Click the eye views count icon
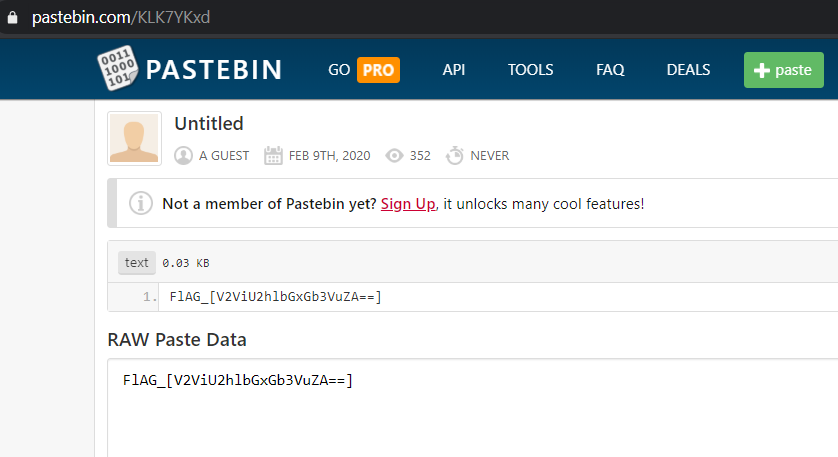 tap(394, 156)
